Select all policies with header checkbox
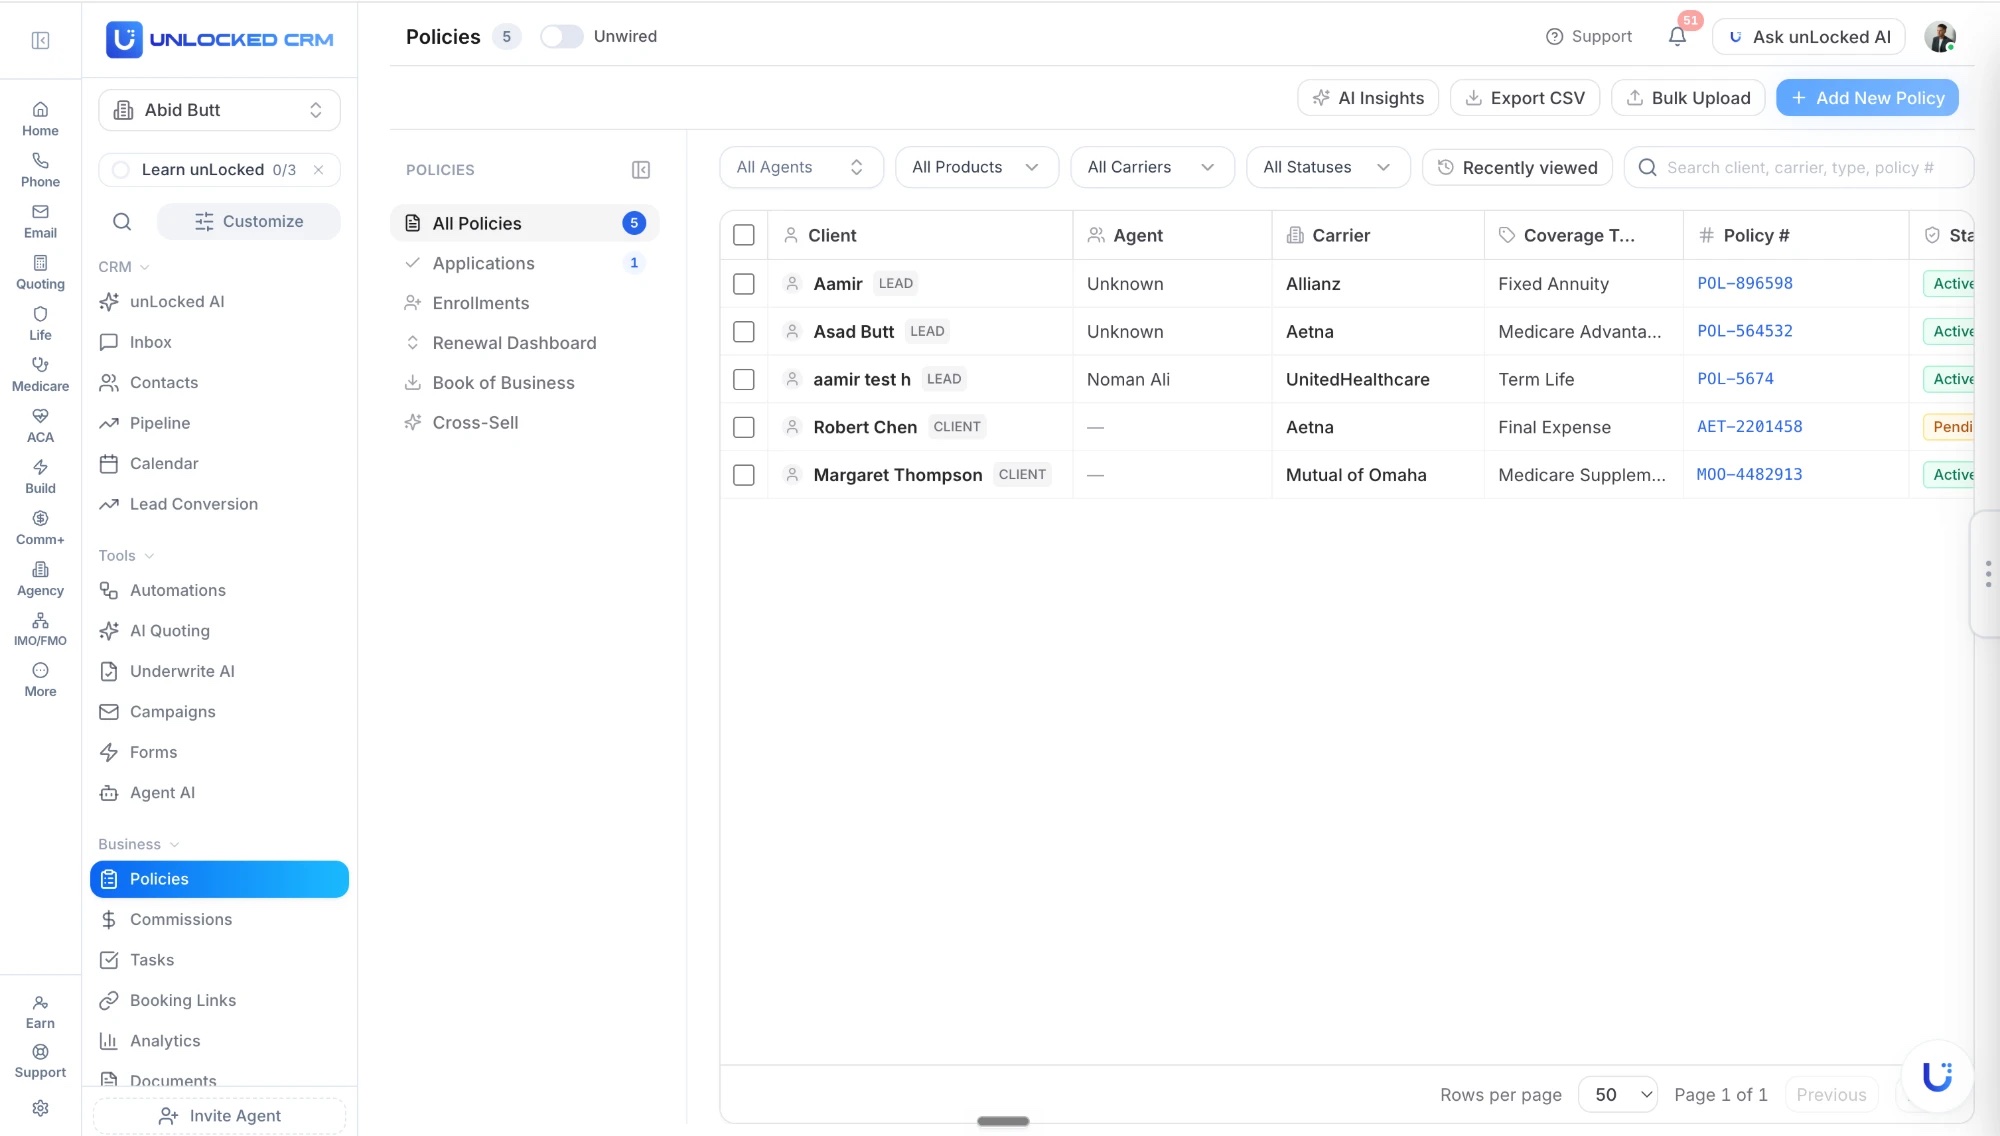The width and height of the screenshot is (2000, 1136). tap(743, 235)
